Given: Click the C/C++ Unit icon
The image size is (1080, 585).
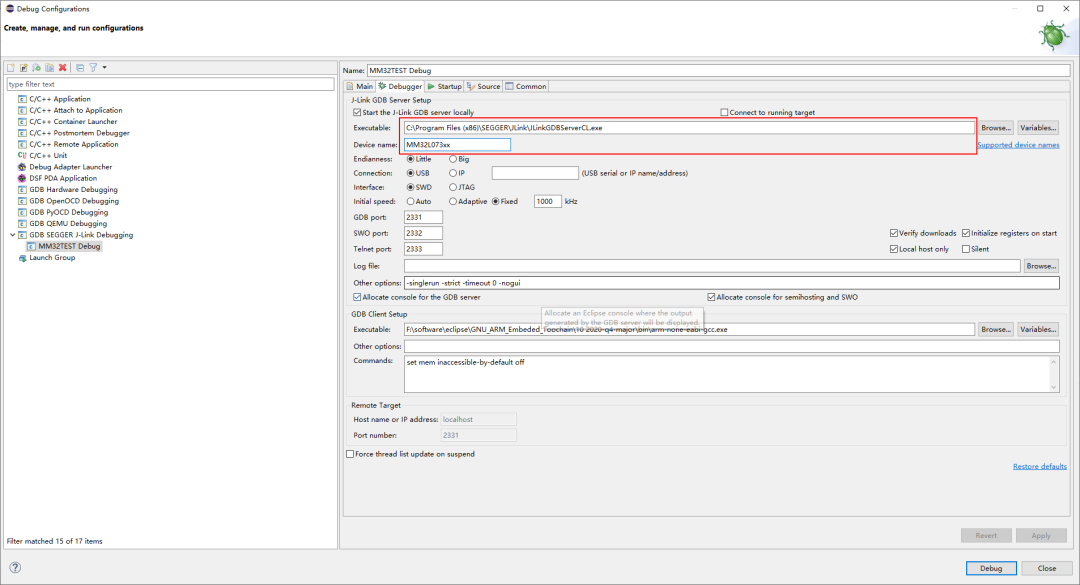Looking at the screenshot, I should (22, 156).
